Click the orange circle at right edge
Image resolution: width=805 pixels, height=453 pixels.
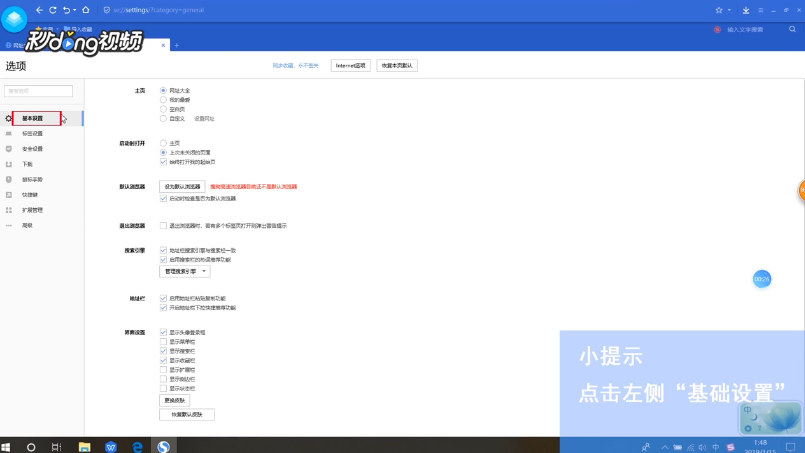pos(801,191)
